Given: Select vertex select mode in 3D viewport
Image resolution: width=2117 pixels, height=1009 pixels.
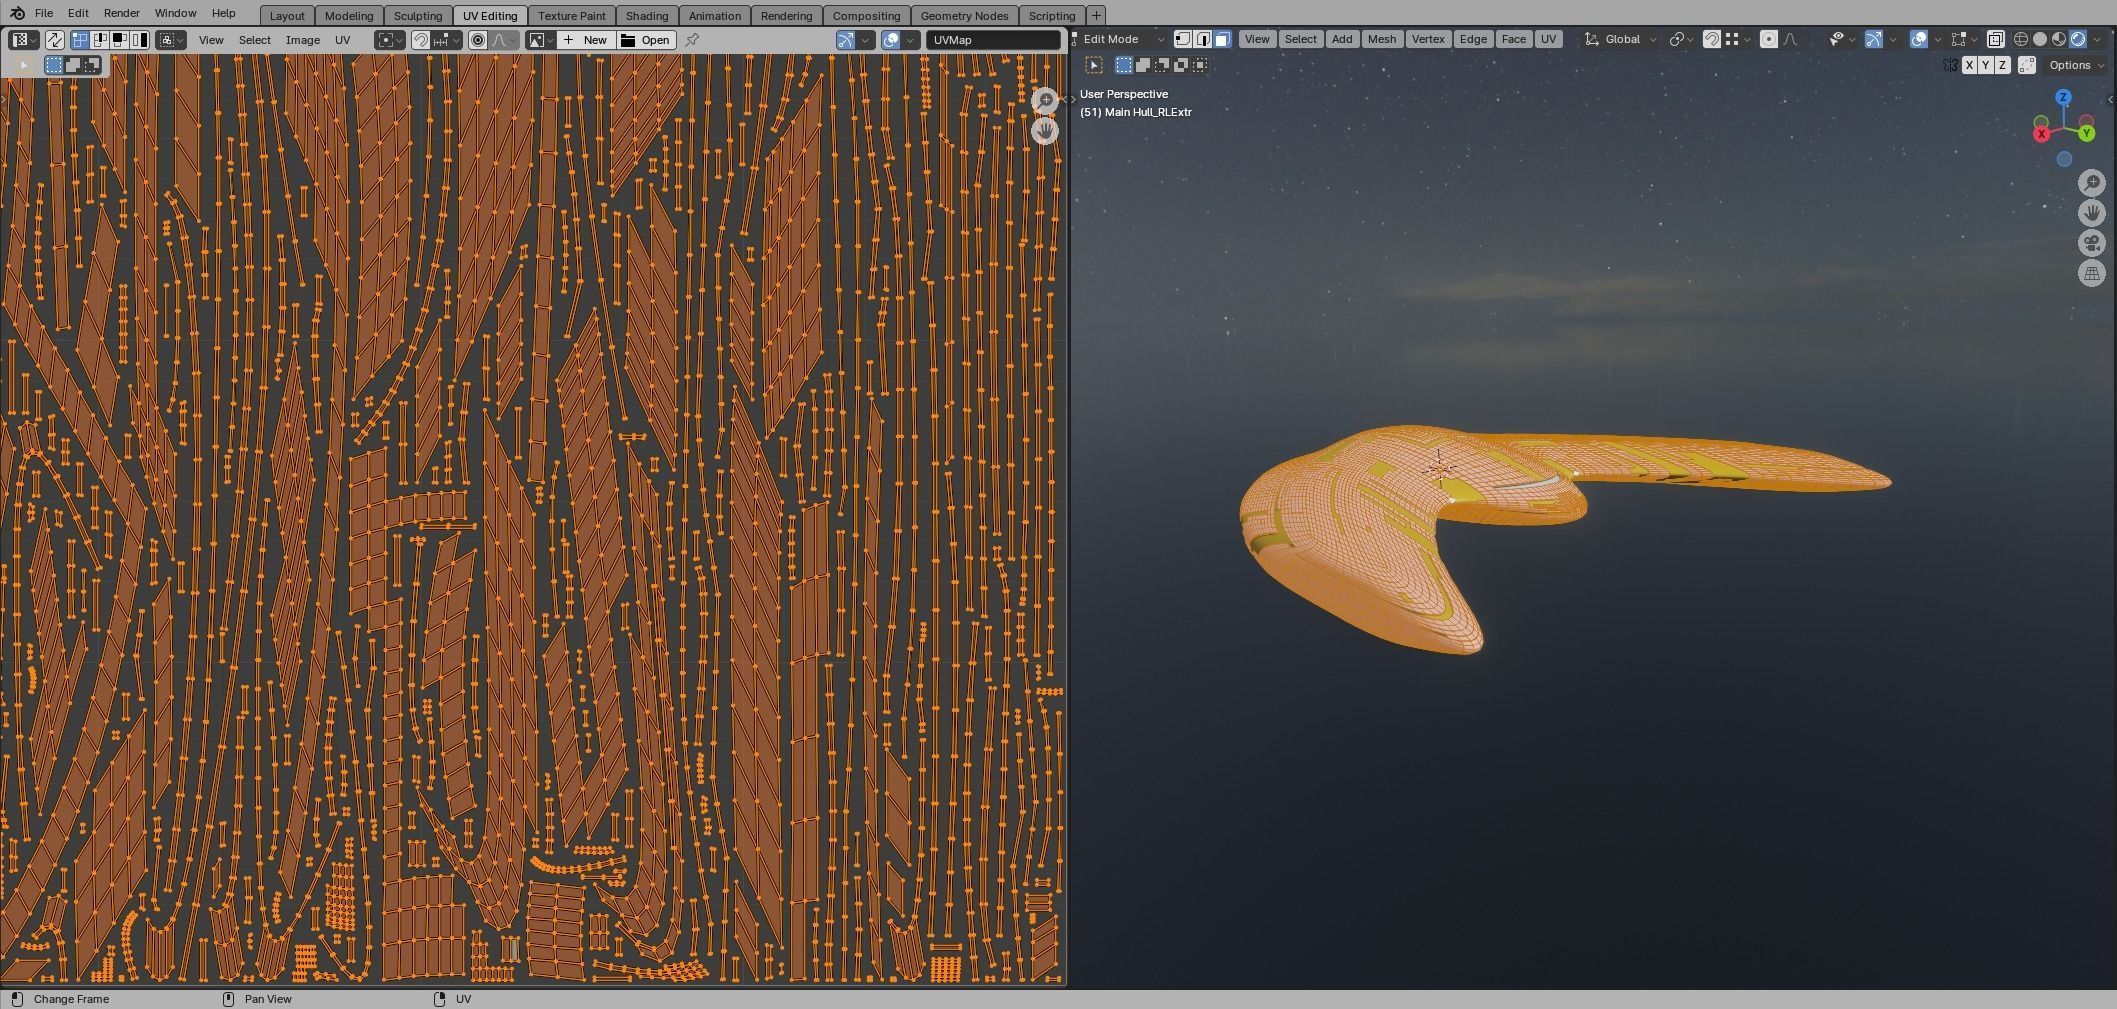Looking at the screenshot, I should pos(1183,39).
